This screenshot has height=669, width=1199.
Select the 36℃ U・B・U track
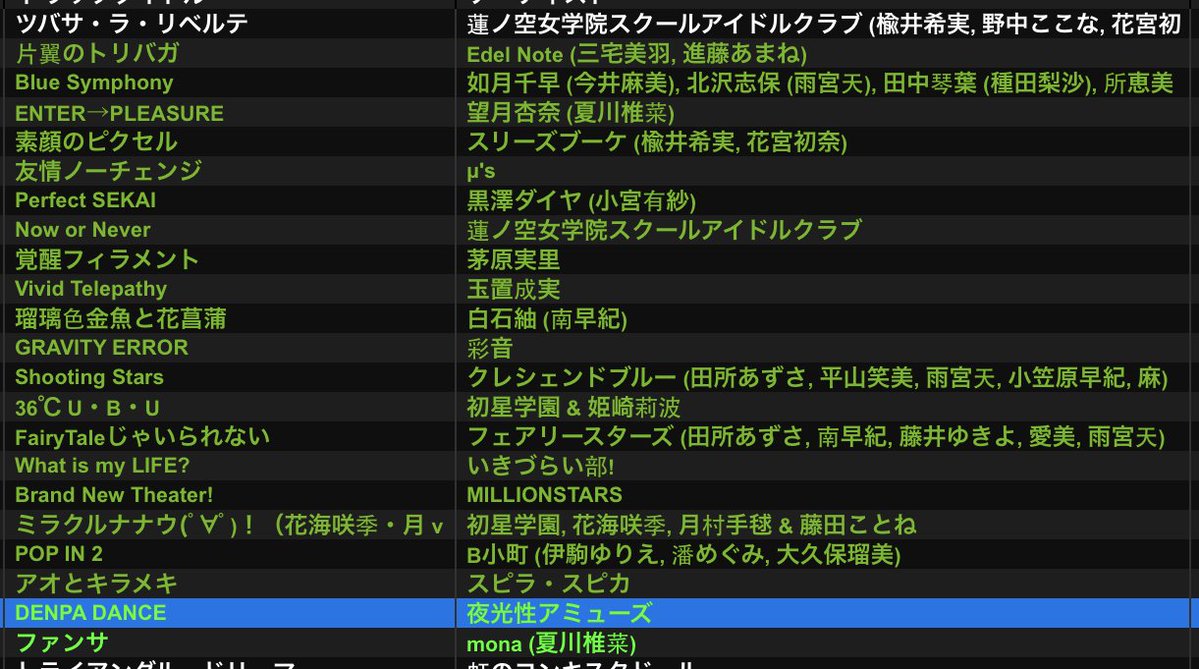87,408
